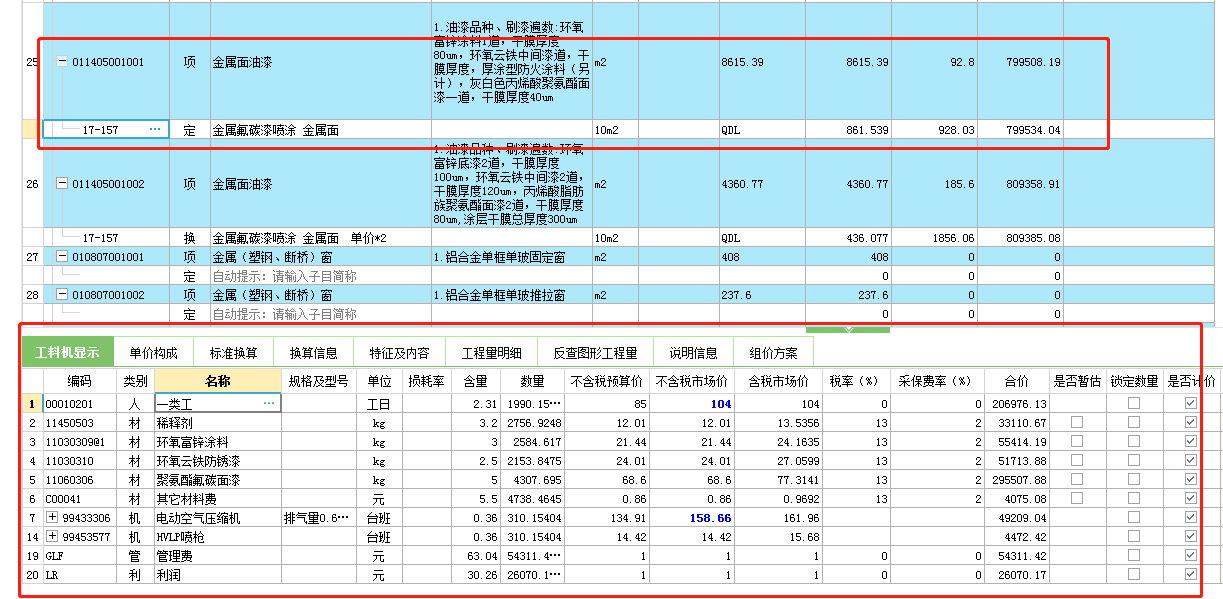
Task: Toggle 是否计价 checkbox on the HVLP喷枪 row
Action: point(1190,537)
